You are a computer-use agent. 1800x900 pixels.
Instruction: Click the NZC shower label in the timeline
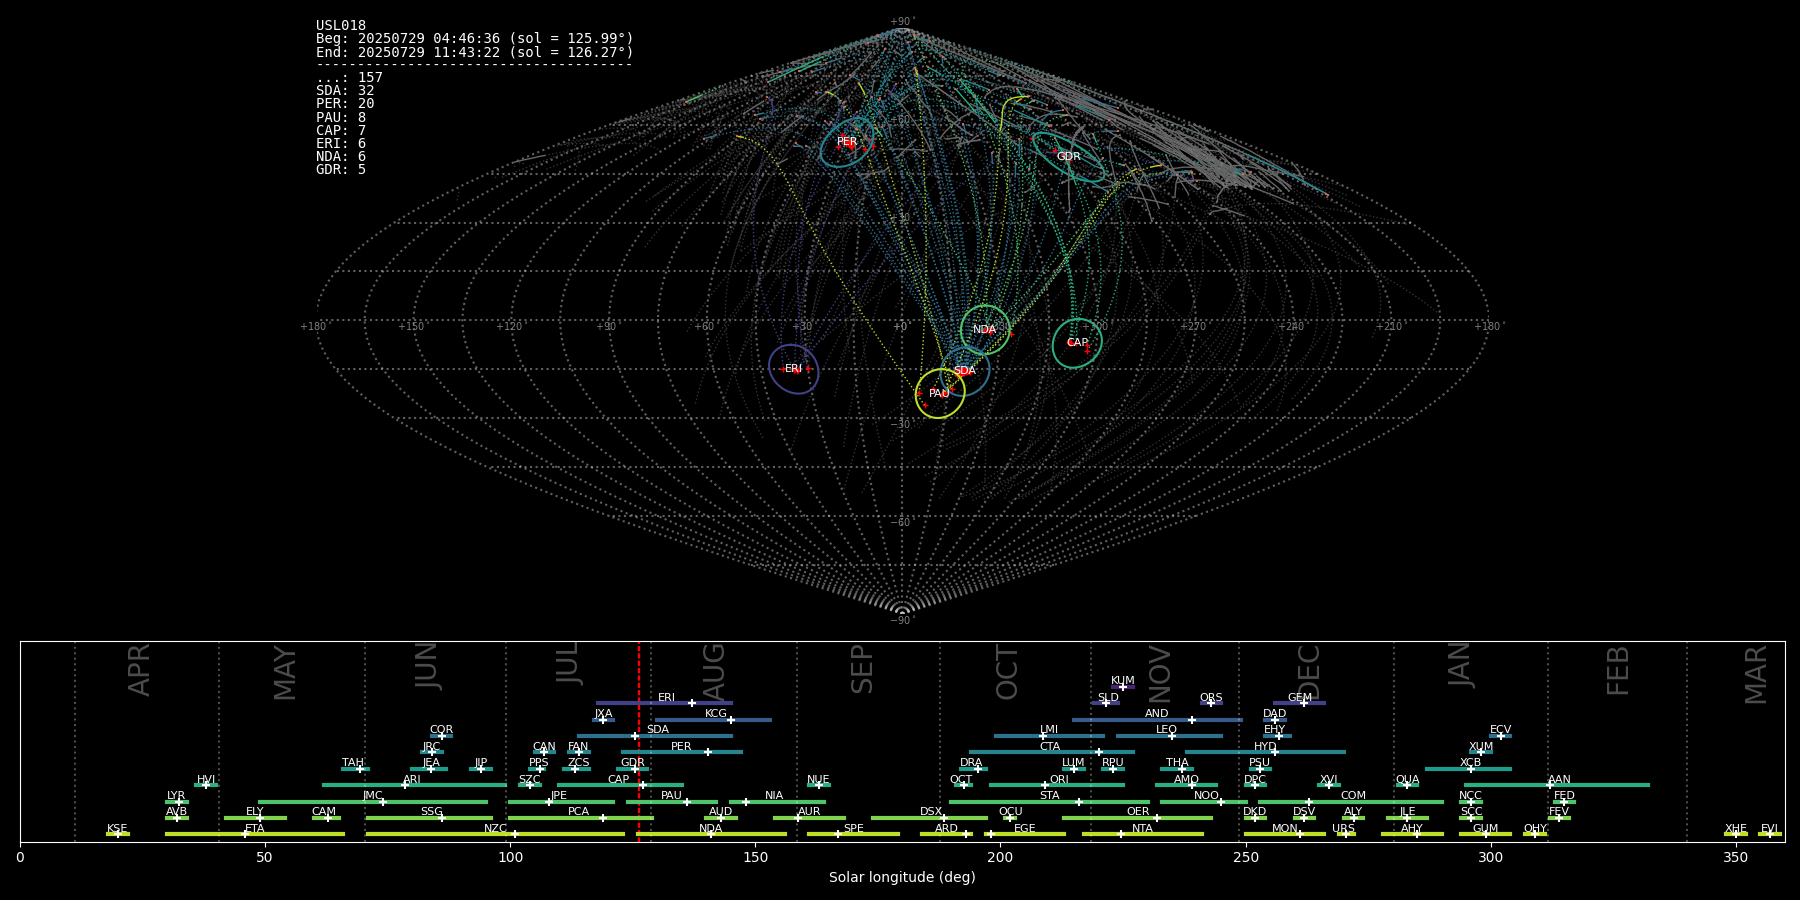(496, 829)
